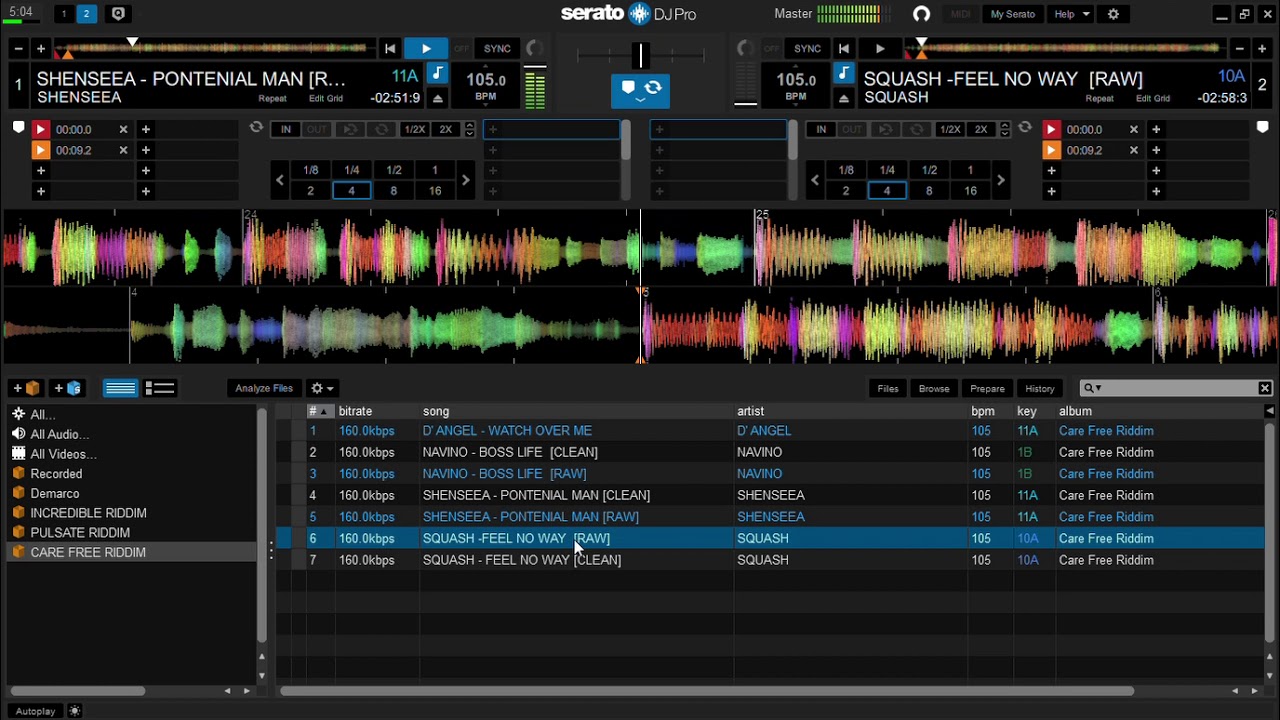Turn sync OFF on the left deck
Viewport: 1280px width, 720px height.
point(461,48)
